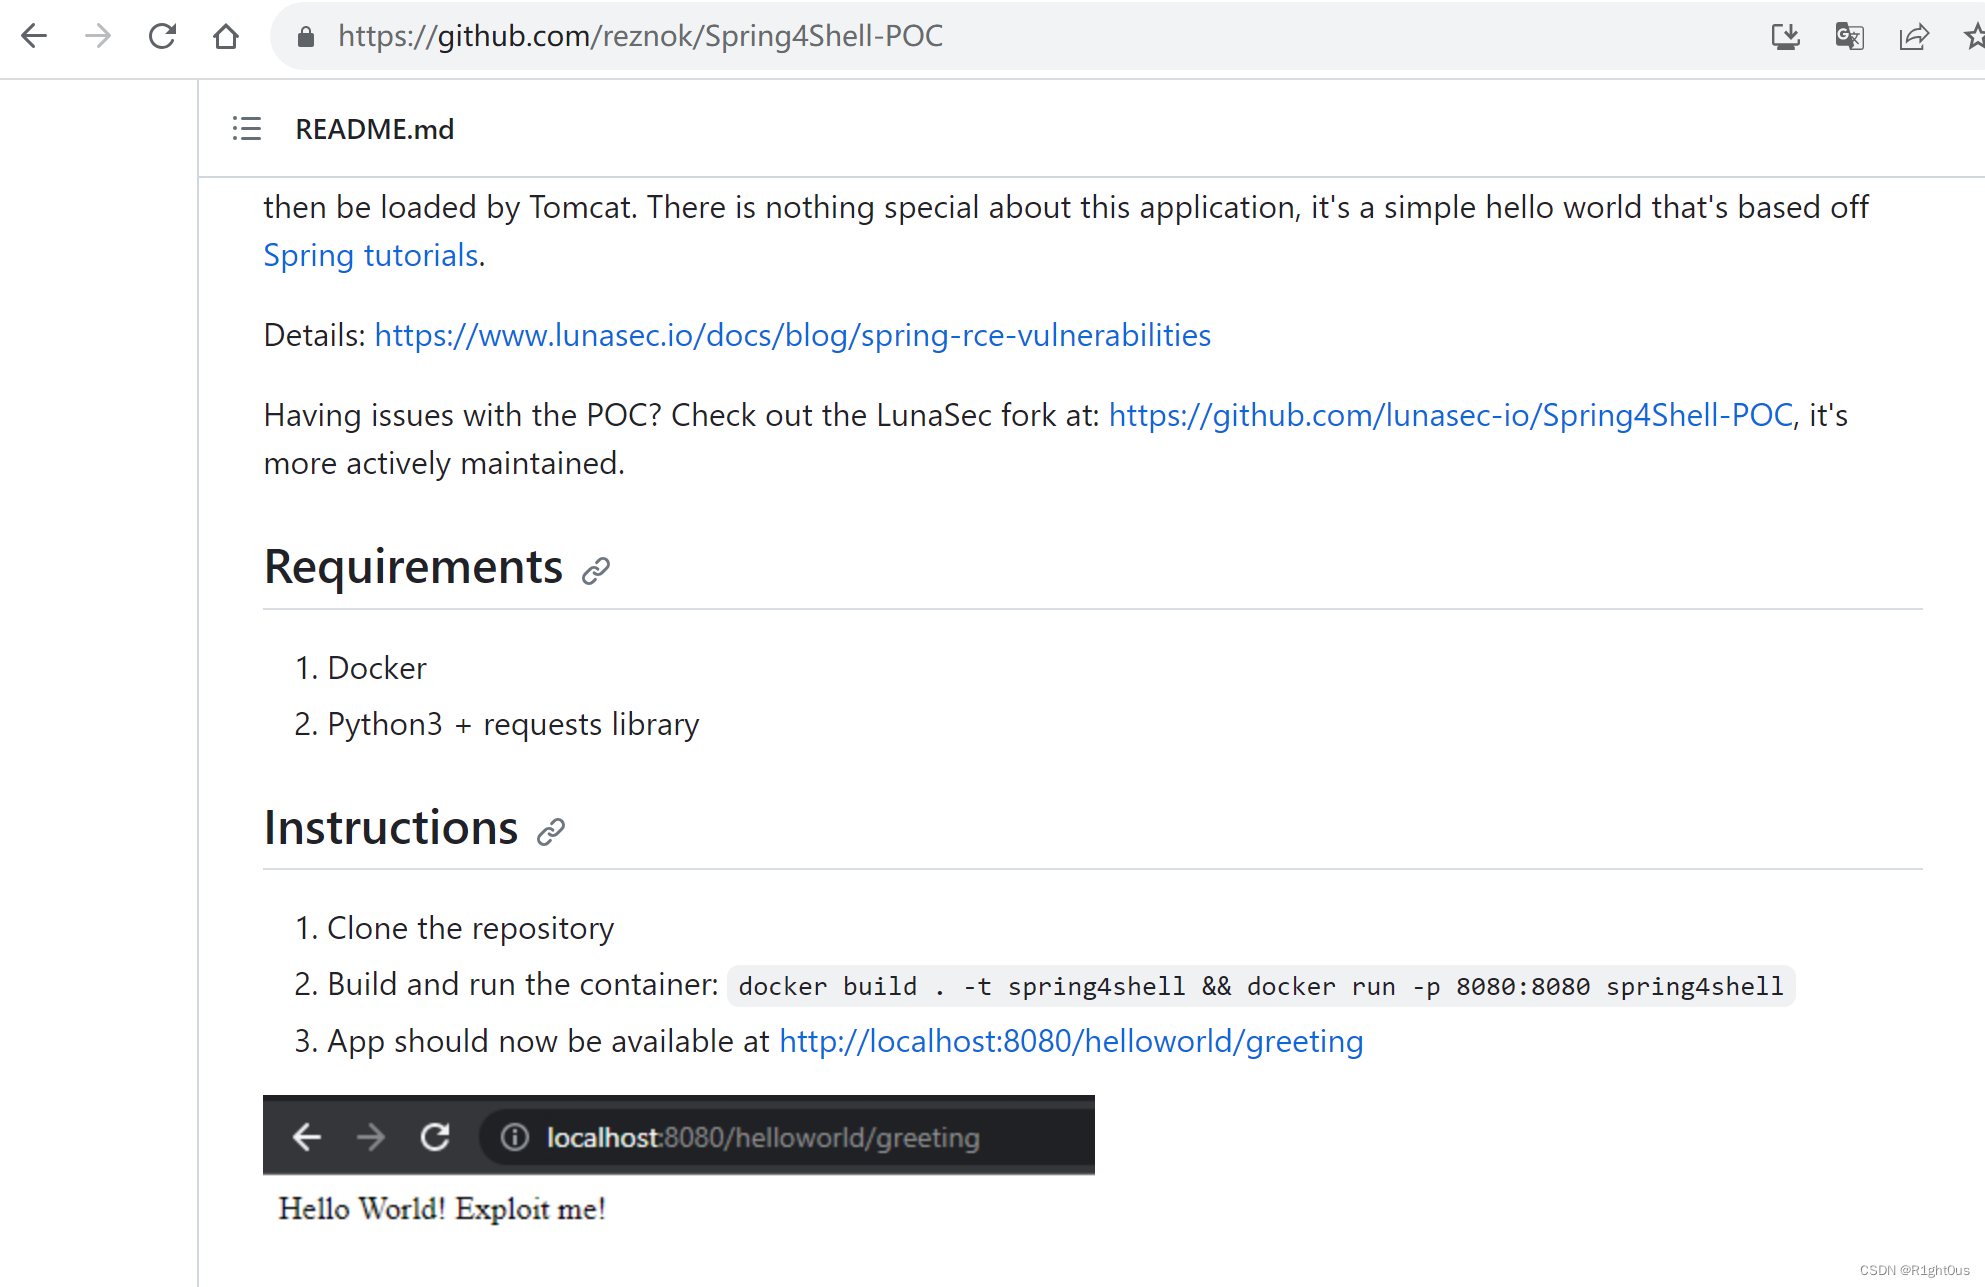Reload the page with the refresh icon

click(x=162, y=36)
